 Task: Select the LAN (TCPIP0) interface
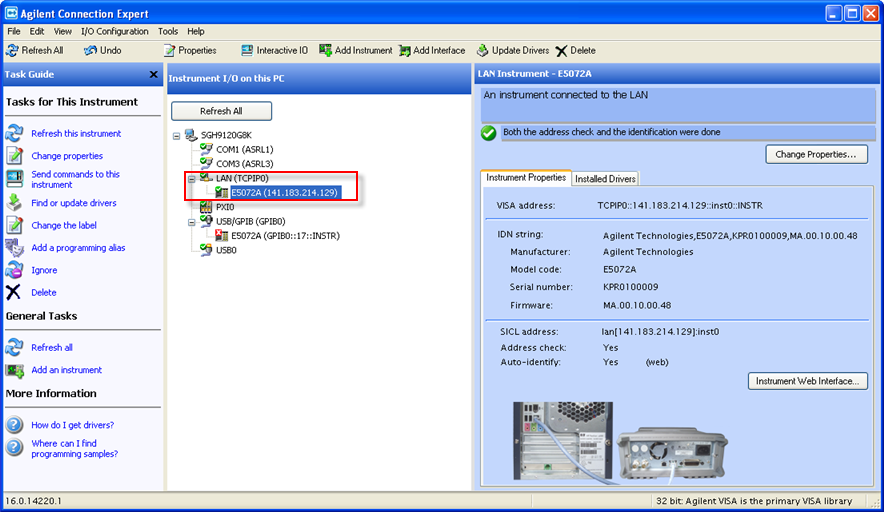tap(242, 178)
